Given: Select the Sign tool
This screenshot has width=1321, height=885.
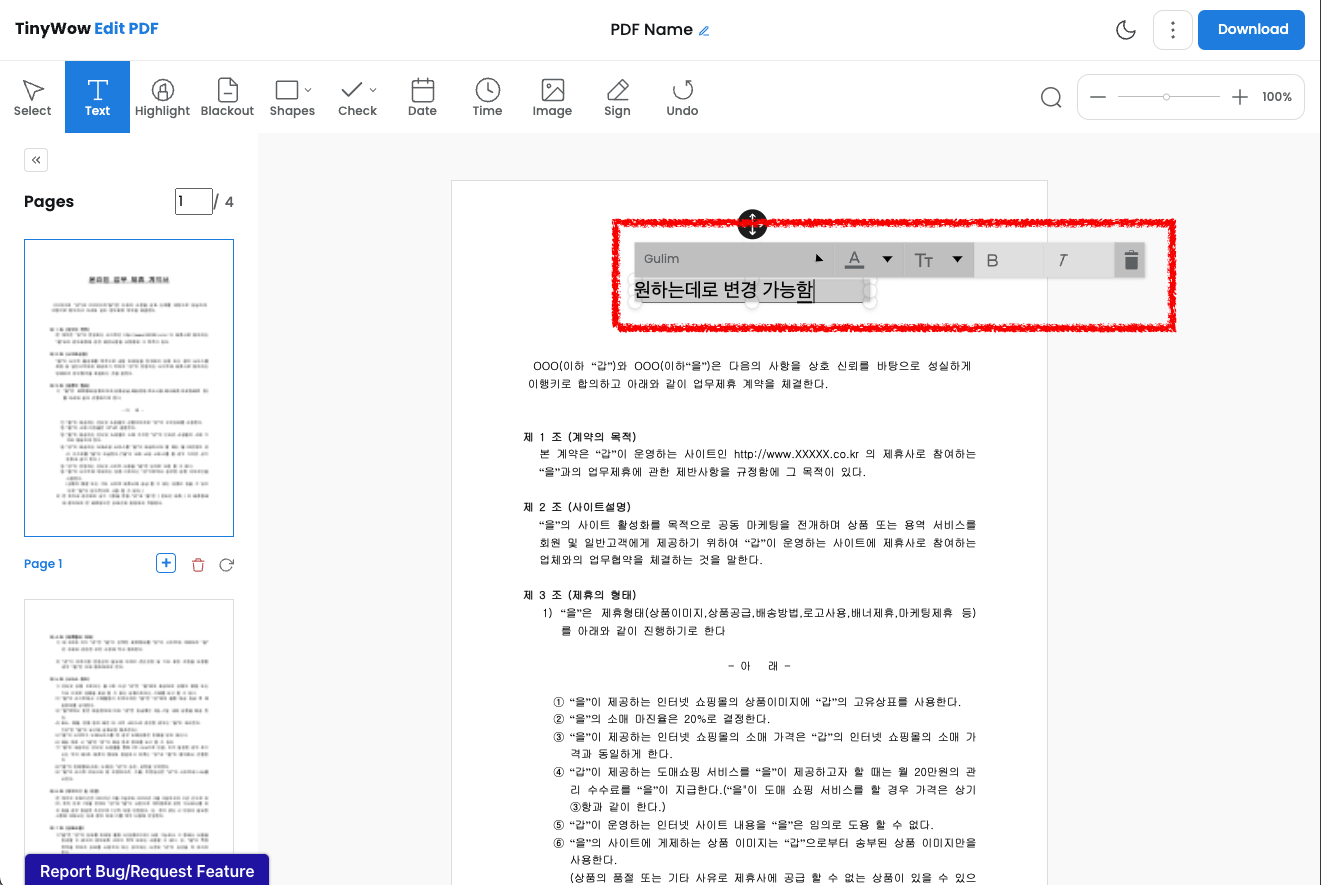Looking at the screenshot, I should coord(617,97).
